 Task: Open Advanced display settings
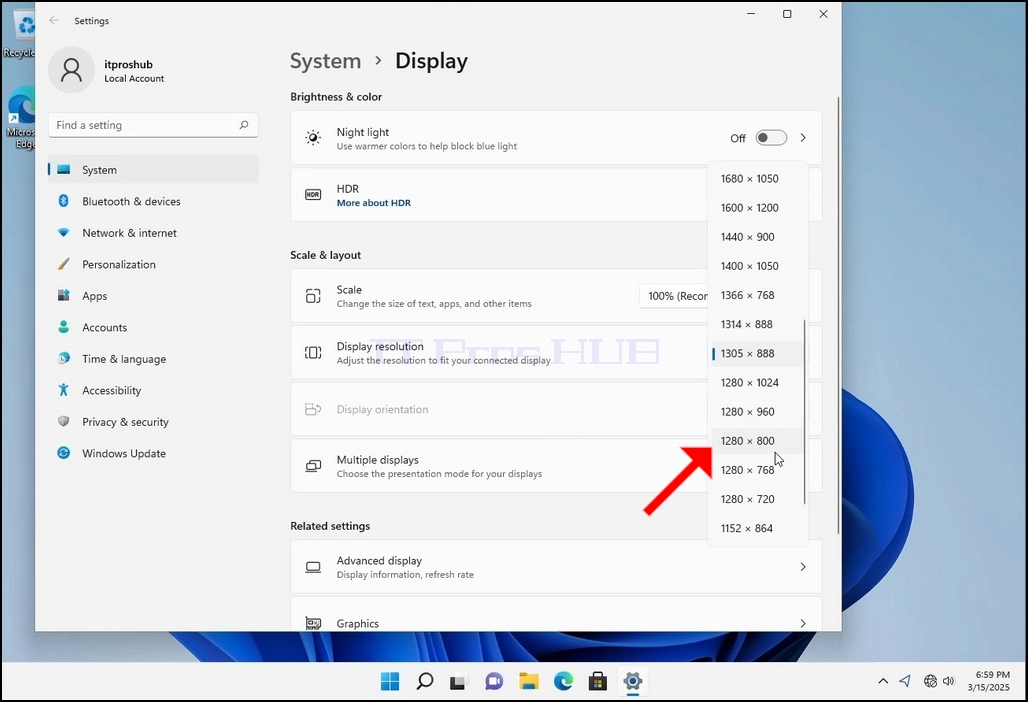(556, 567)
